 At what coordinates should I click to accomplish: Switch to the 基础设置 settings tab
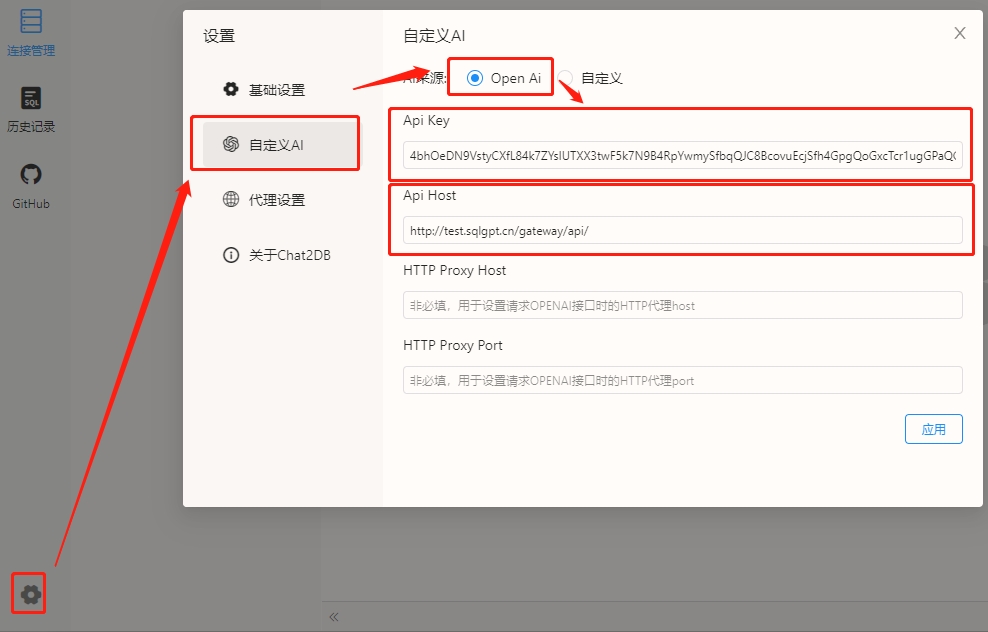(x=277, y=90)
